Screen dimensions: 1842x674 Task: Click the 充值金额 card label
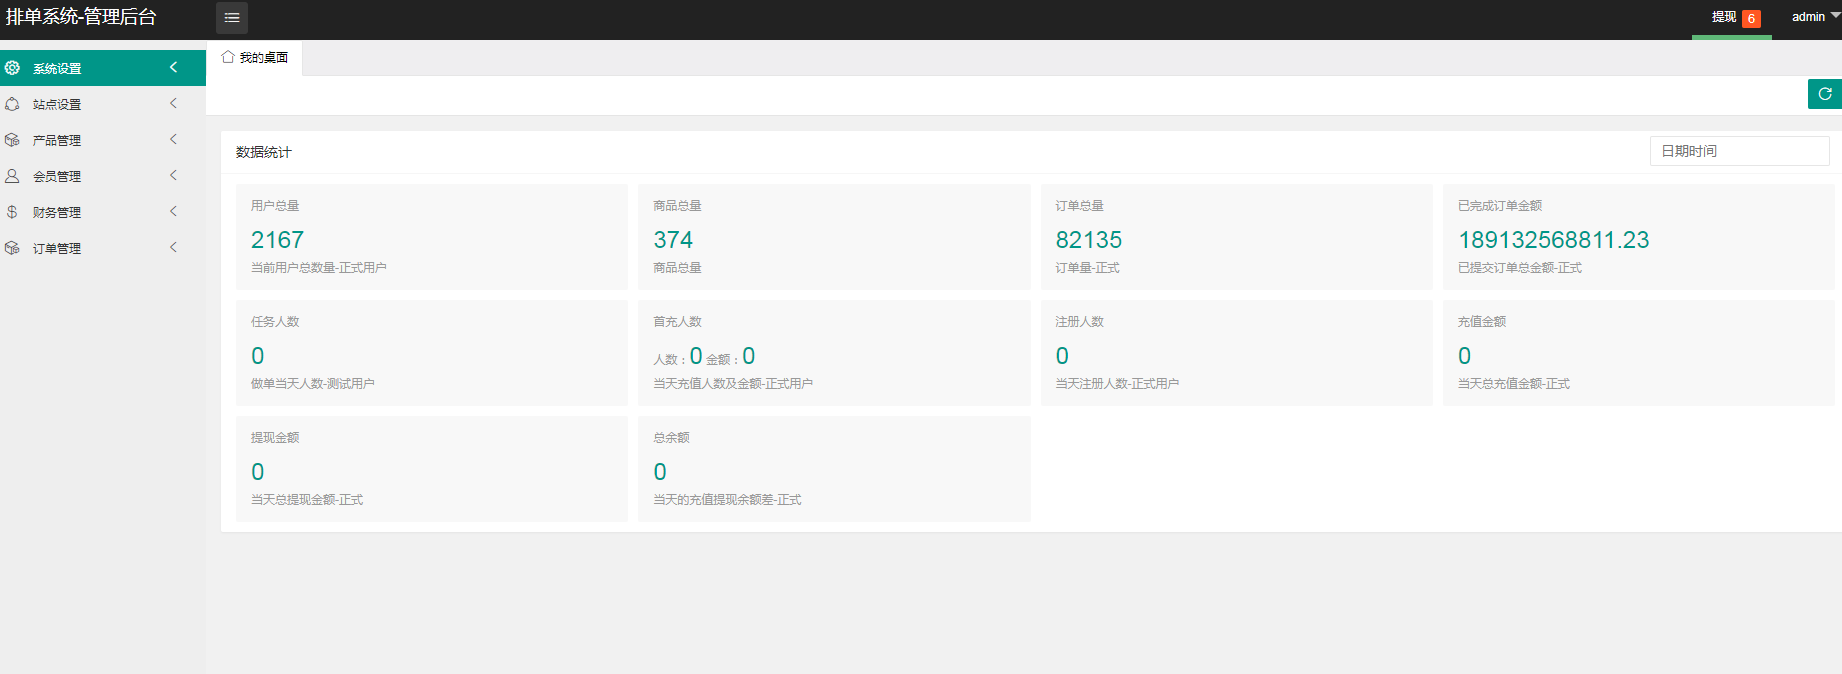[1482, 322]
